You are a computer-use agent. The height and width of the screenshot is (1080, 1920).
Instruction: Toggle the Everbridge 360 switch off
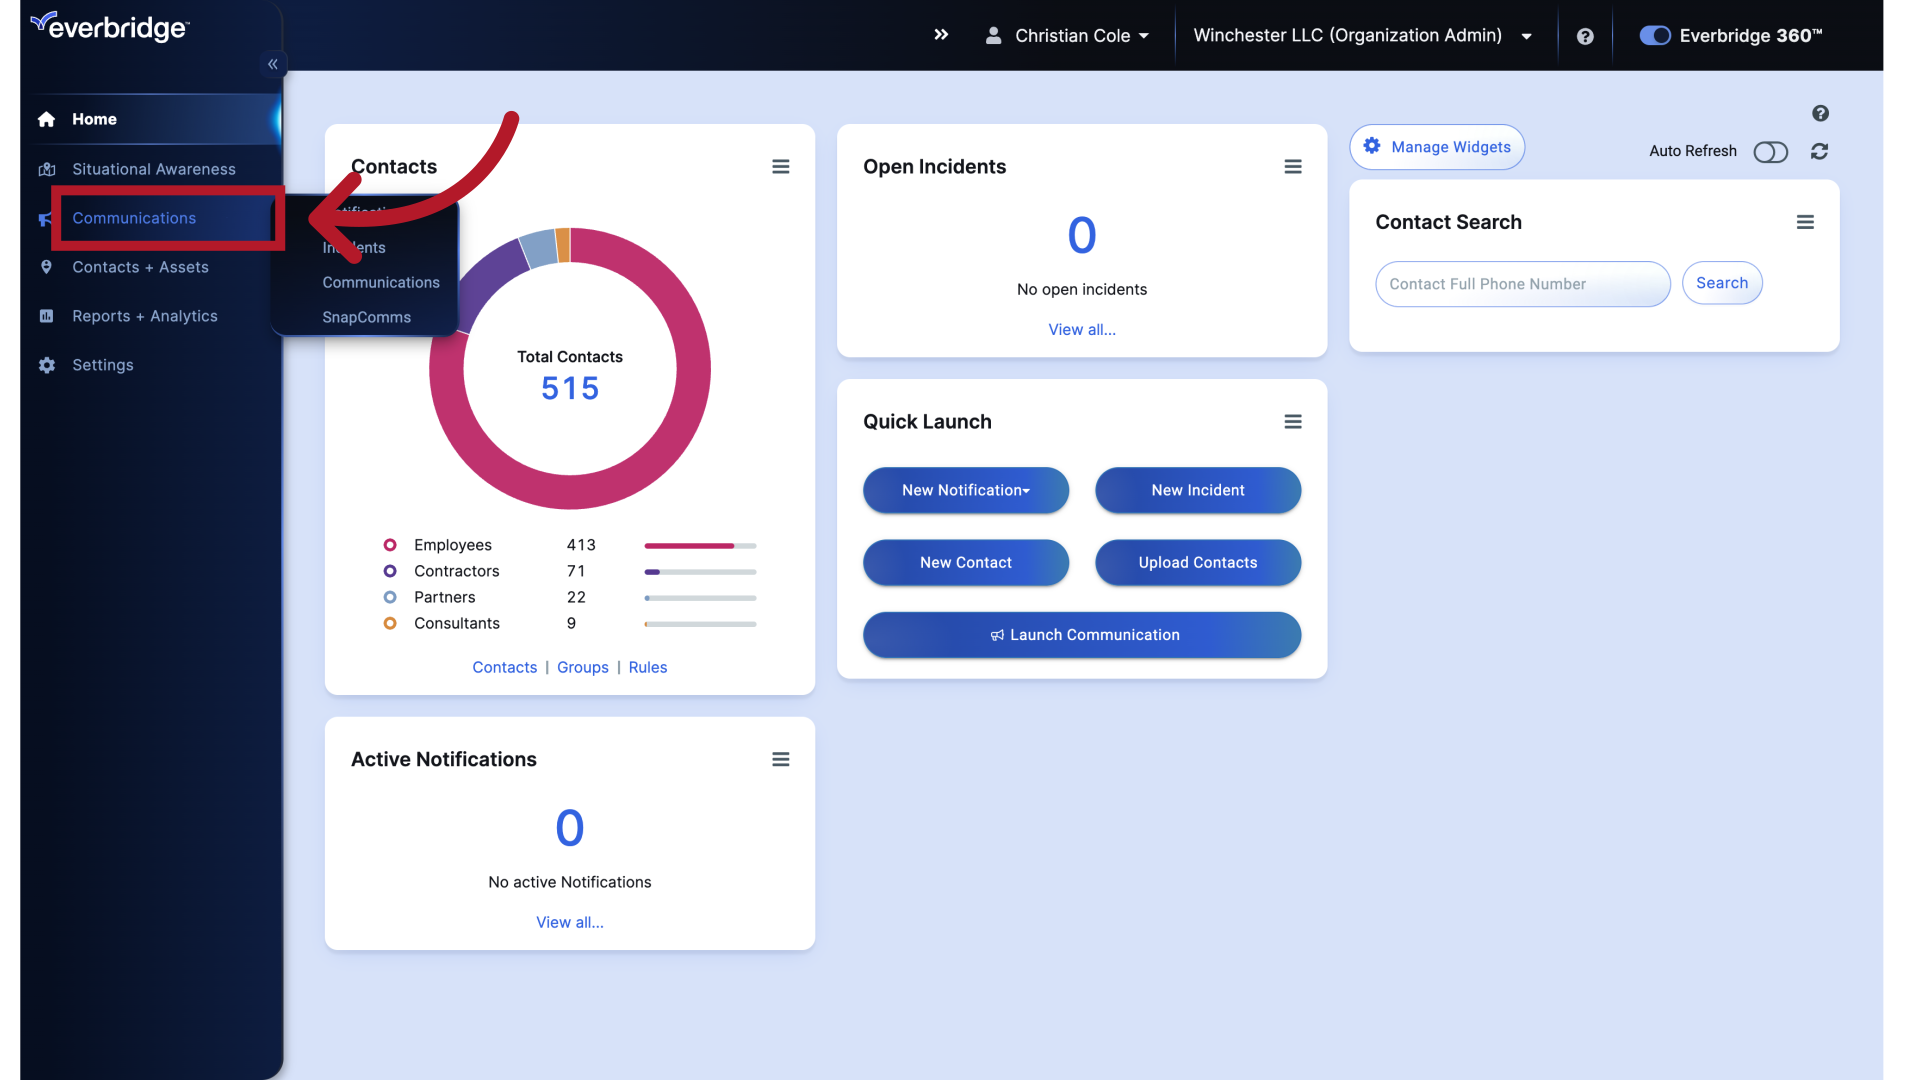(x=1654, y=35)
